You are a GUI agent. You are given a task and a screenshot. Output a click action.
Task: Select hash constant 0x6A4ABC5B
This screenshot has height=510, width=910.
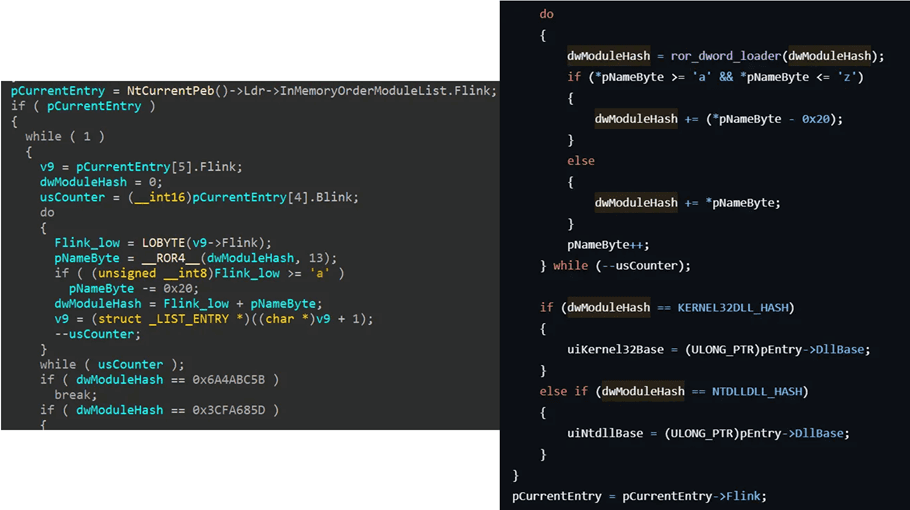point(228,379)
